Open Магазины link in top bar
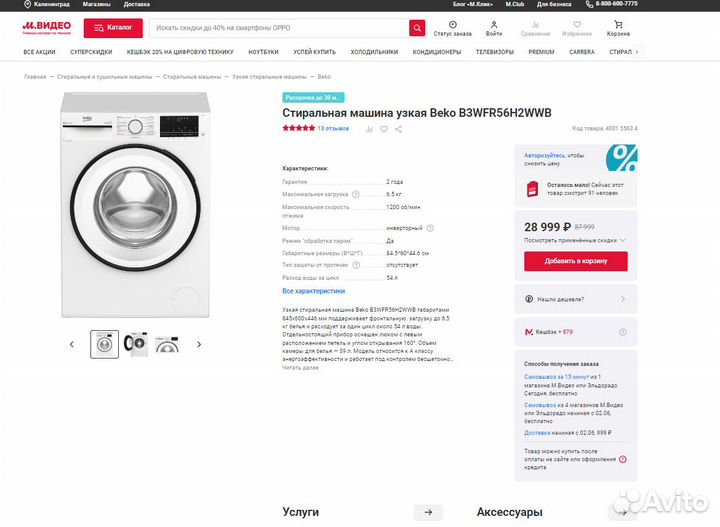The height and width of the screenshot is (527, 720). (96, 4)
